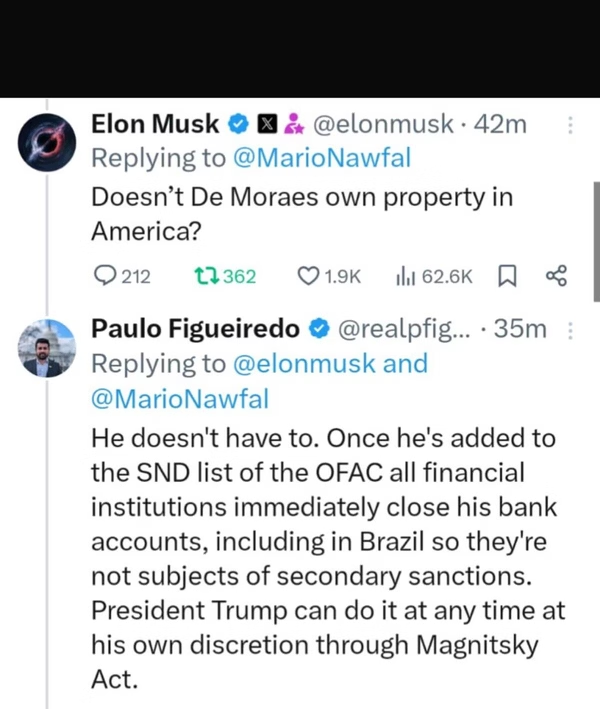Click Elon Musk's blue verified badge
Image resolution: width=600 pixels, height=709 pixels.
[239, 125]
